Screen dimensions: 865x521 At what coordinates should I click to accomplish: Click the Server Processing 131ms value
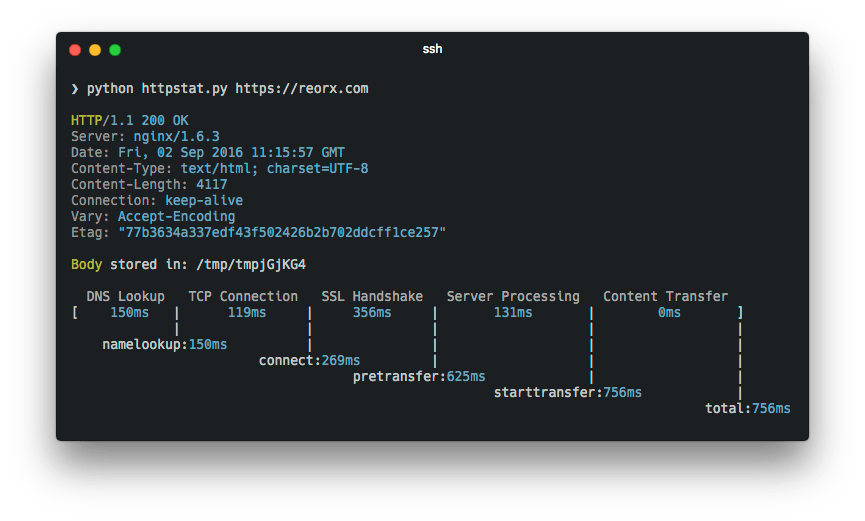[512, 312]
